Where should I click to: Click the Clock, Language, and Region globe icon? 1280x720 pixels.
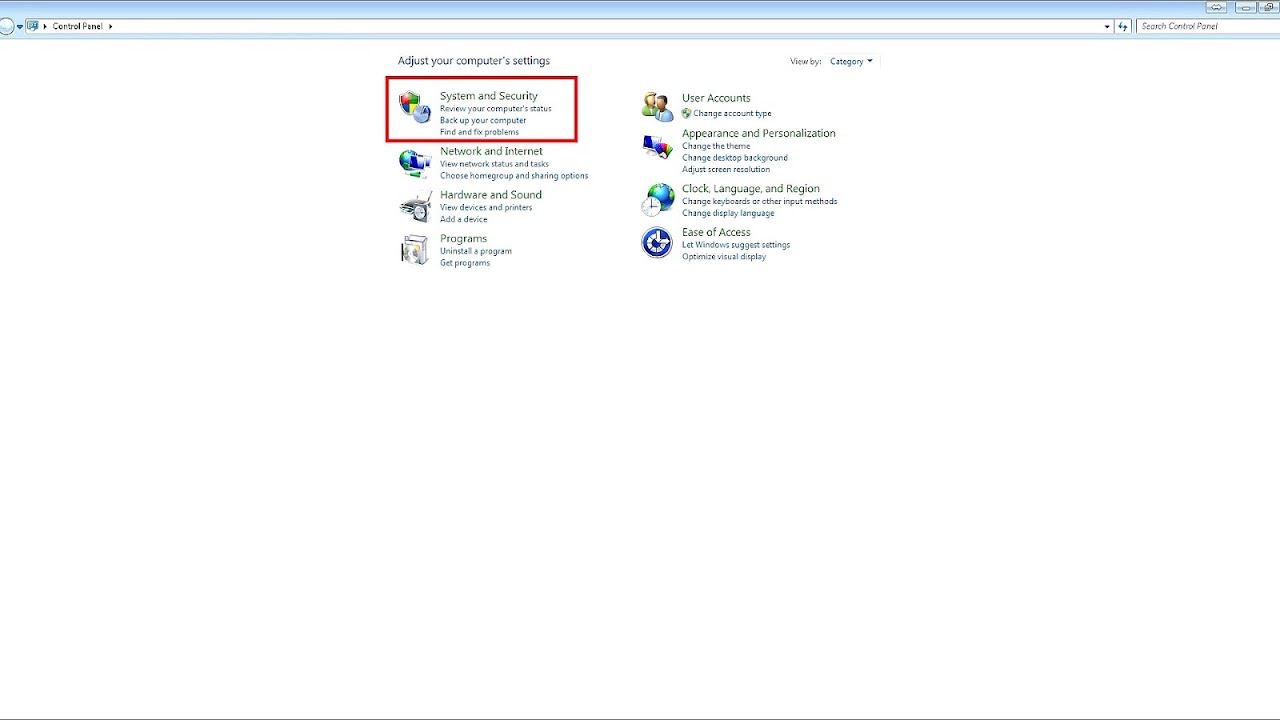[x=657, y=199]
